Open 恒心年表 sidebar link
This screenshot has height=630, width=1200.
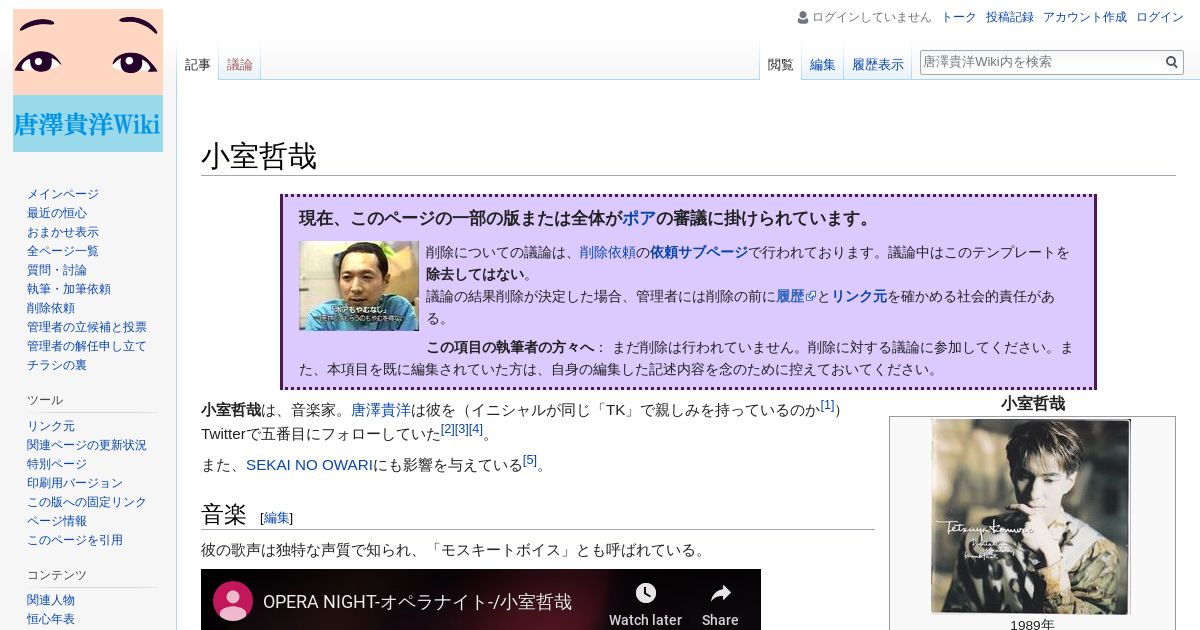(51, 619)
